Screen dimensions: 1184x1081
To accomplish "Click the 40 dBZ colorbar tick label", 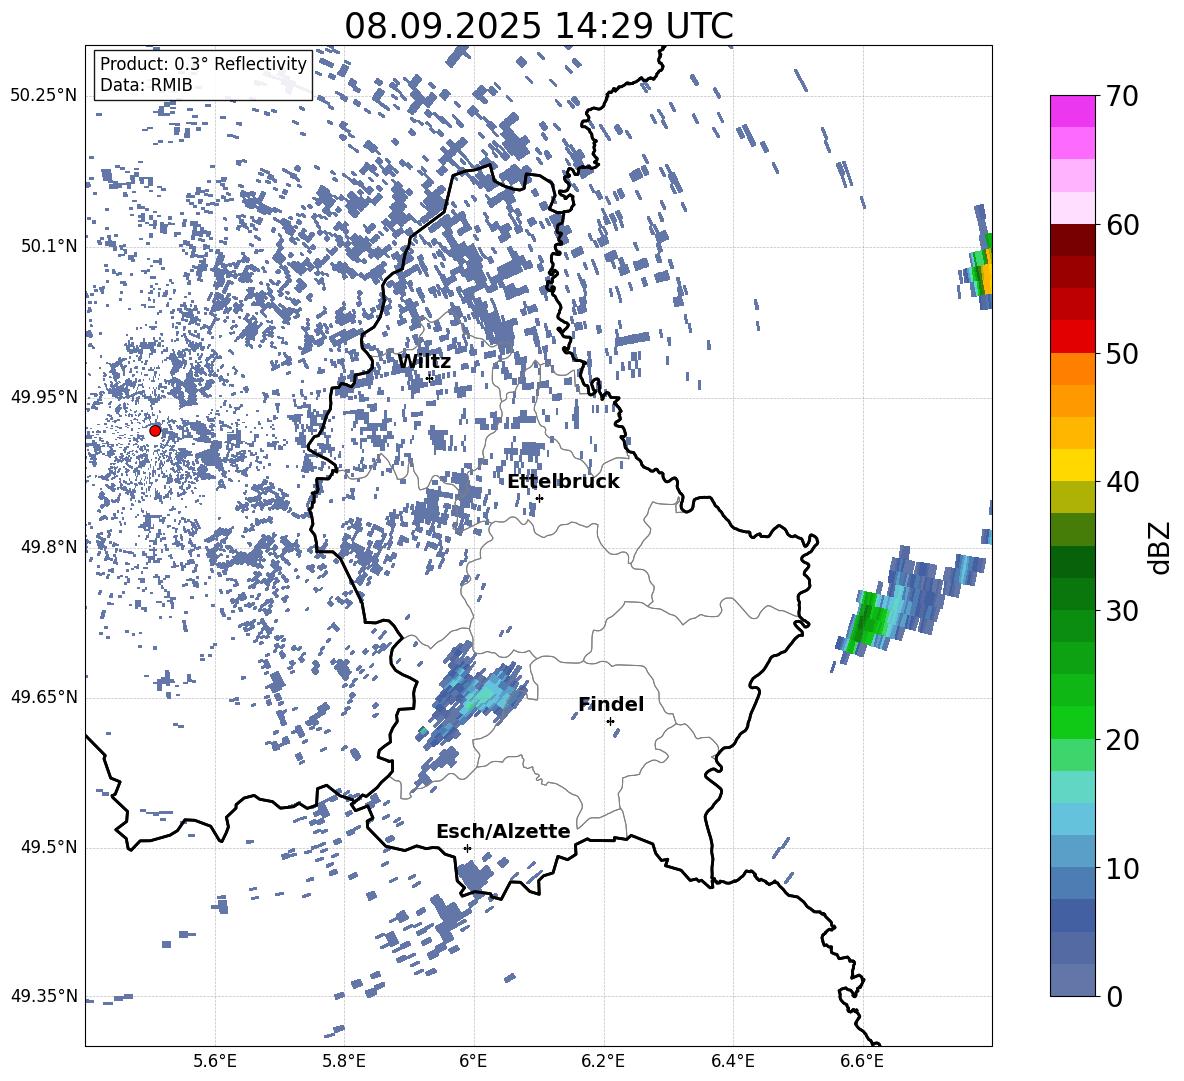I will [x=1121, y=482].
